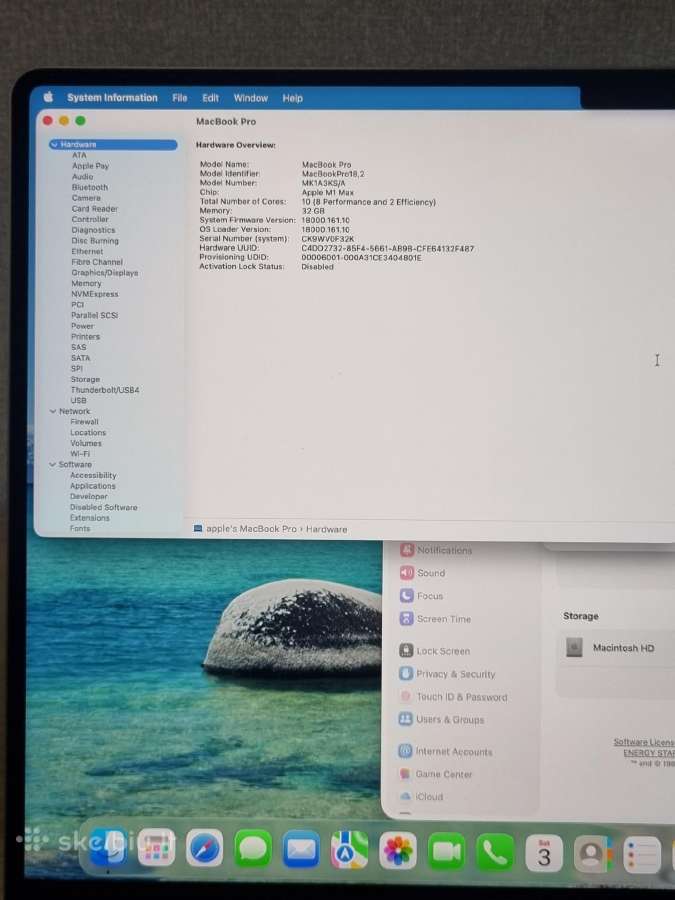Image resolution: width=675 pixels, height=900 pixels.
Task: Launch FaceTime from the Dock
Action: coord(447,851)
